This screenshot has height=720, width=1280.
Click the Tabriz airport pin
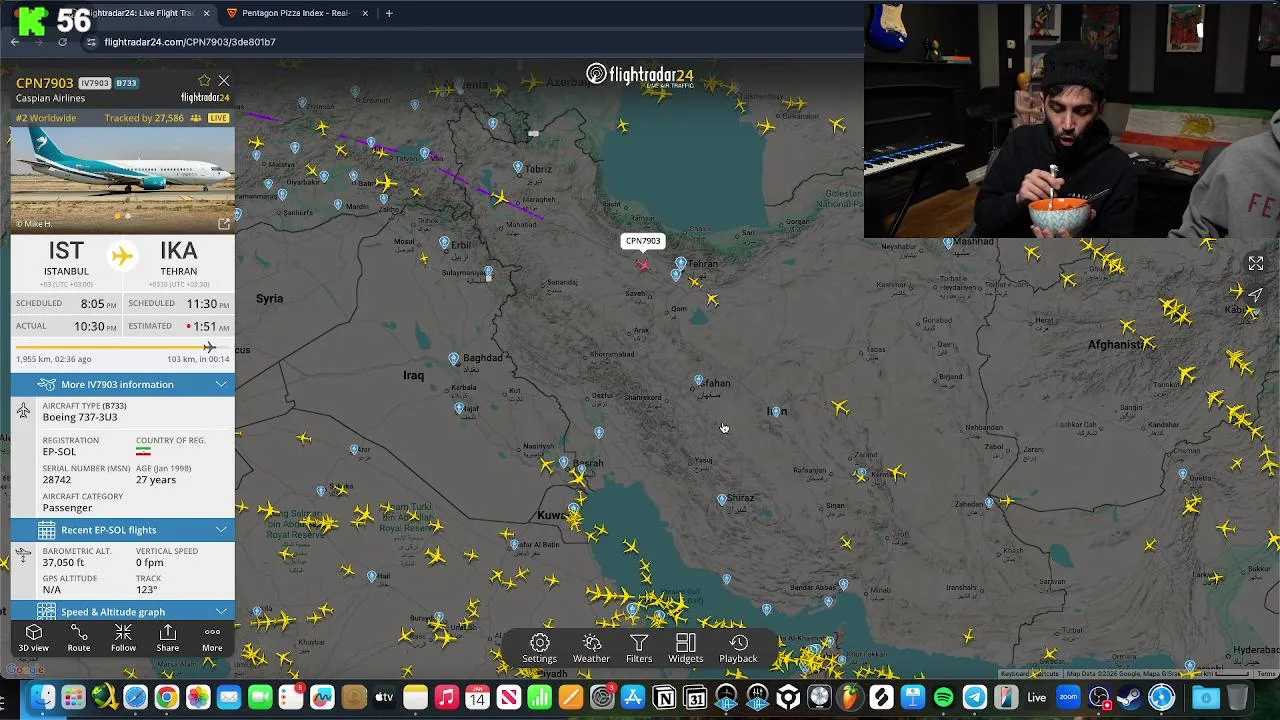tap(518, 167)
